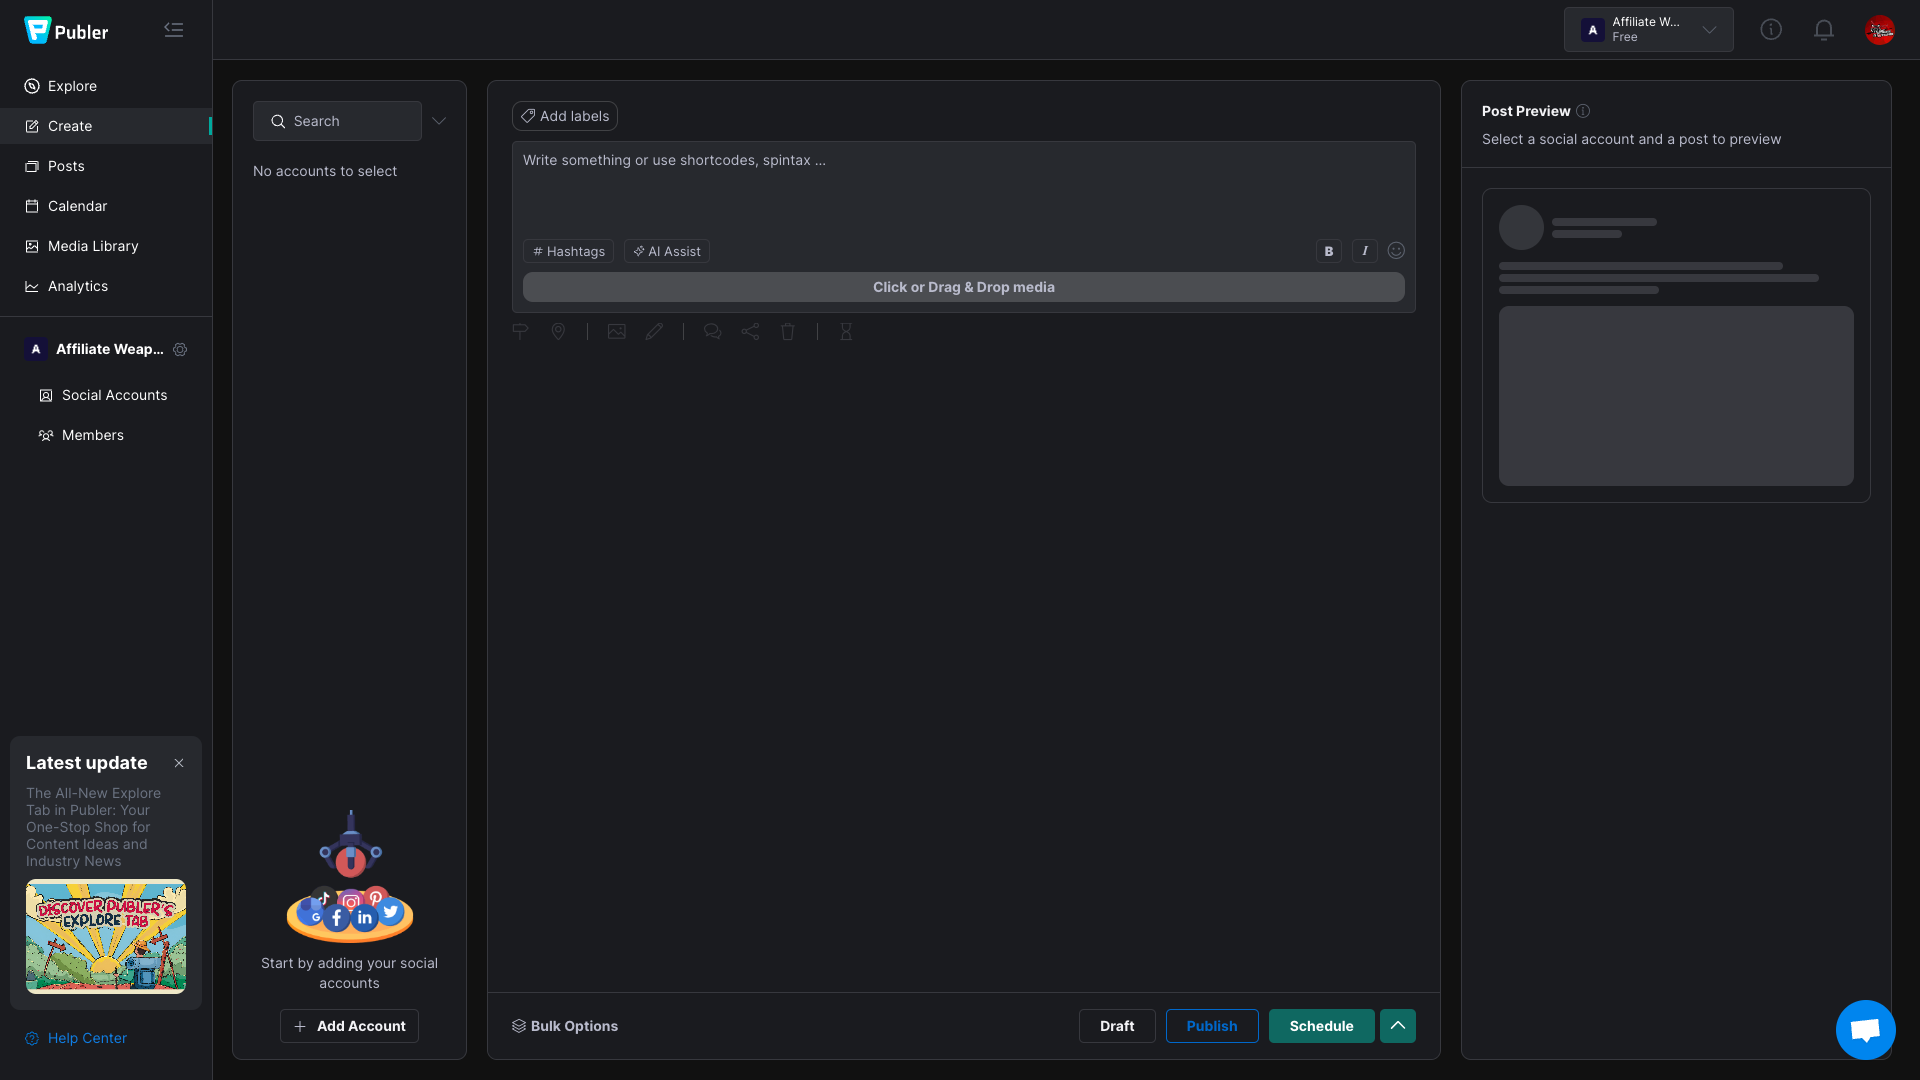Click the image icon in post toolbar
1920x1080 pixels.
tap(616, 332)
